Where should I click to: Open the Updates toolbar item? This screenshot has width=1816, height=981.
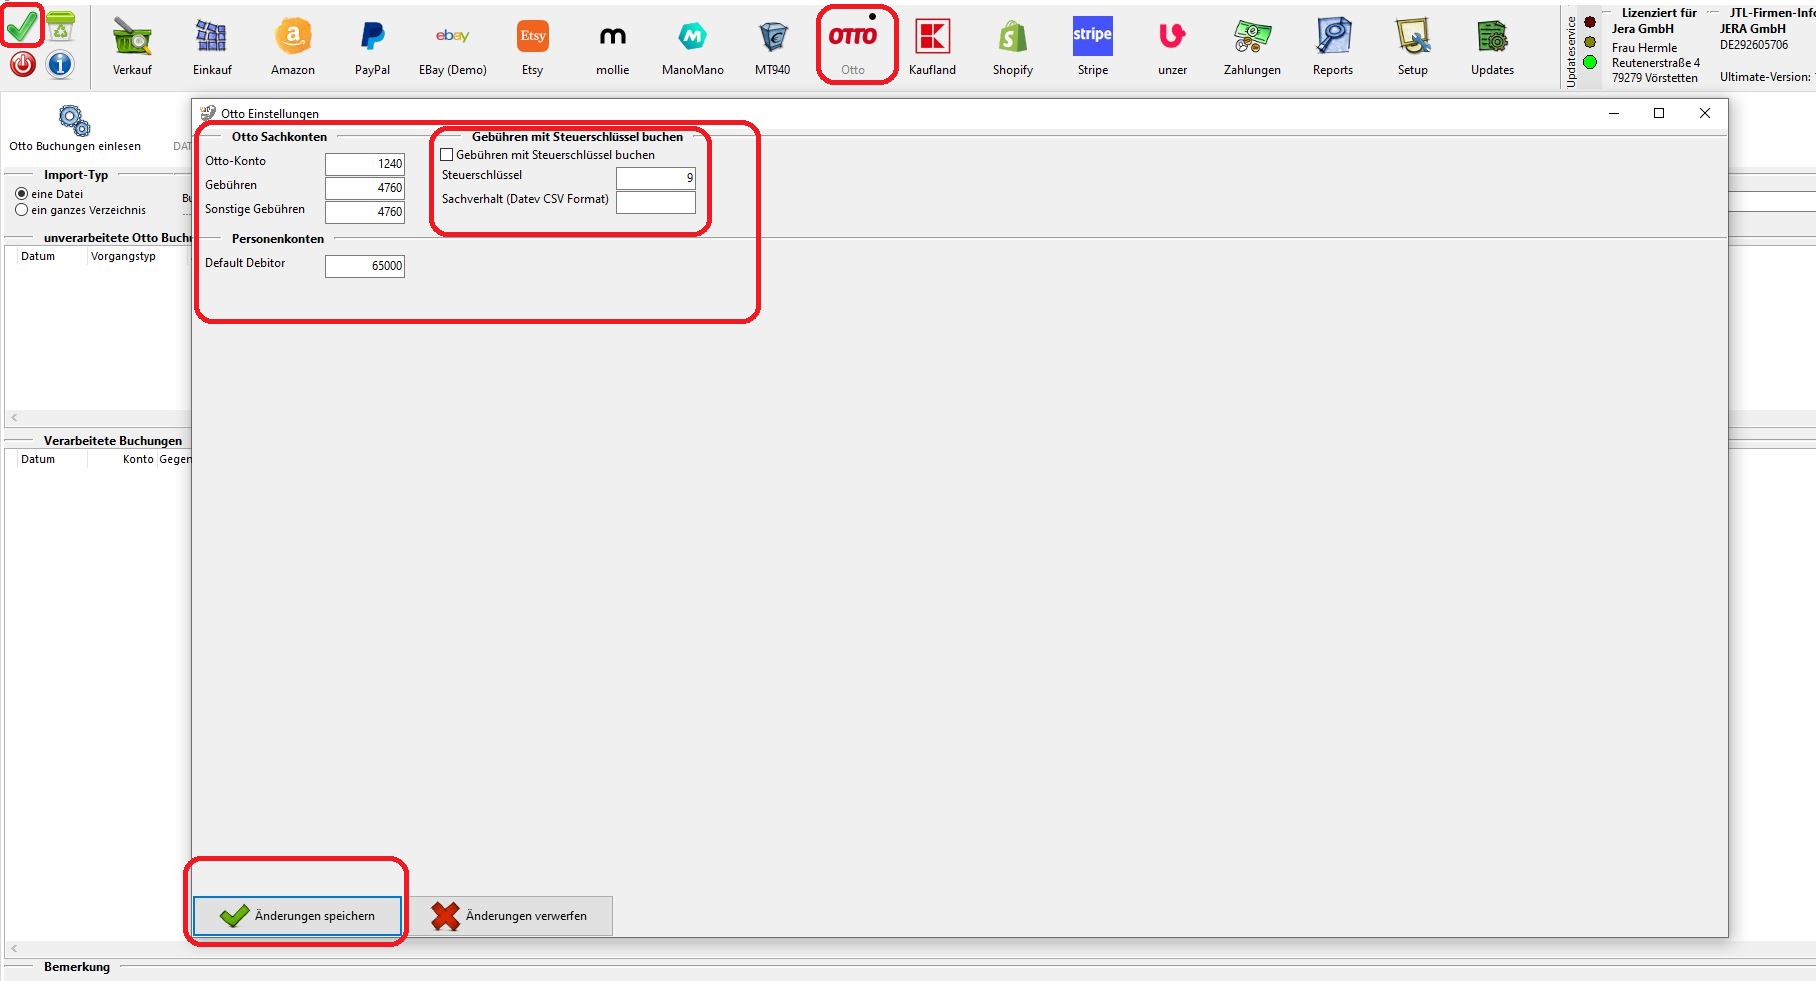[1492, 38]
